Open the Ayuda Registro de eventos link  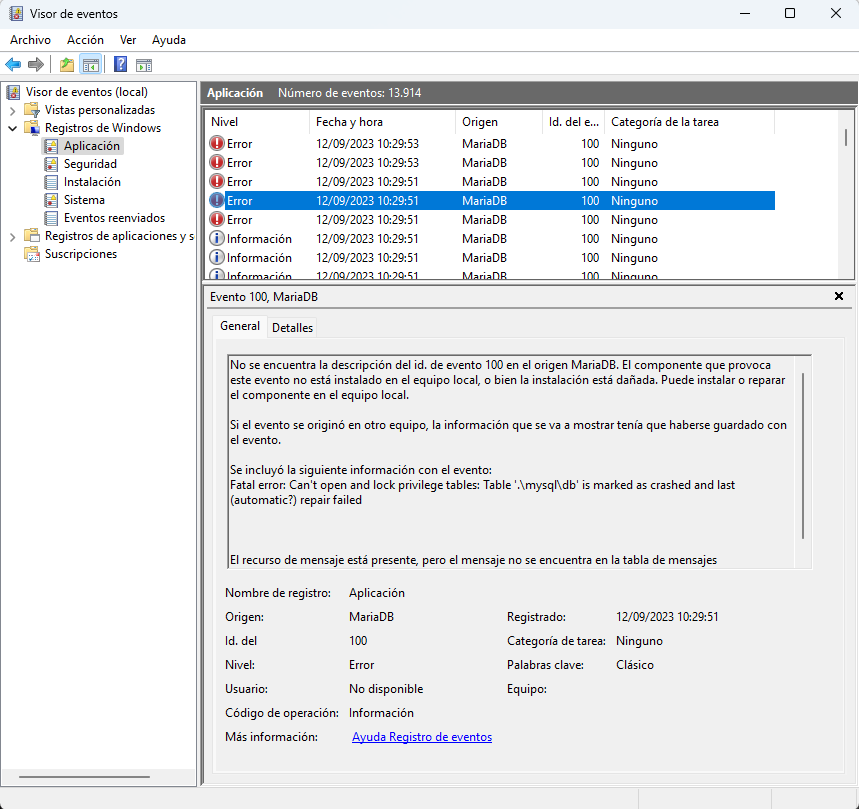[x=421, y=737]
